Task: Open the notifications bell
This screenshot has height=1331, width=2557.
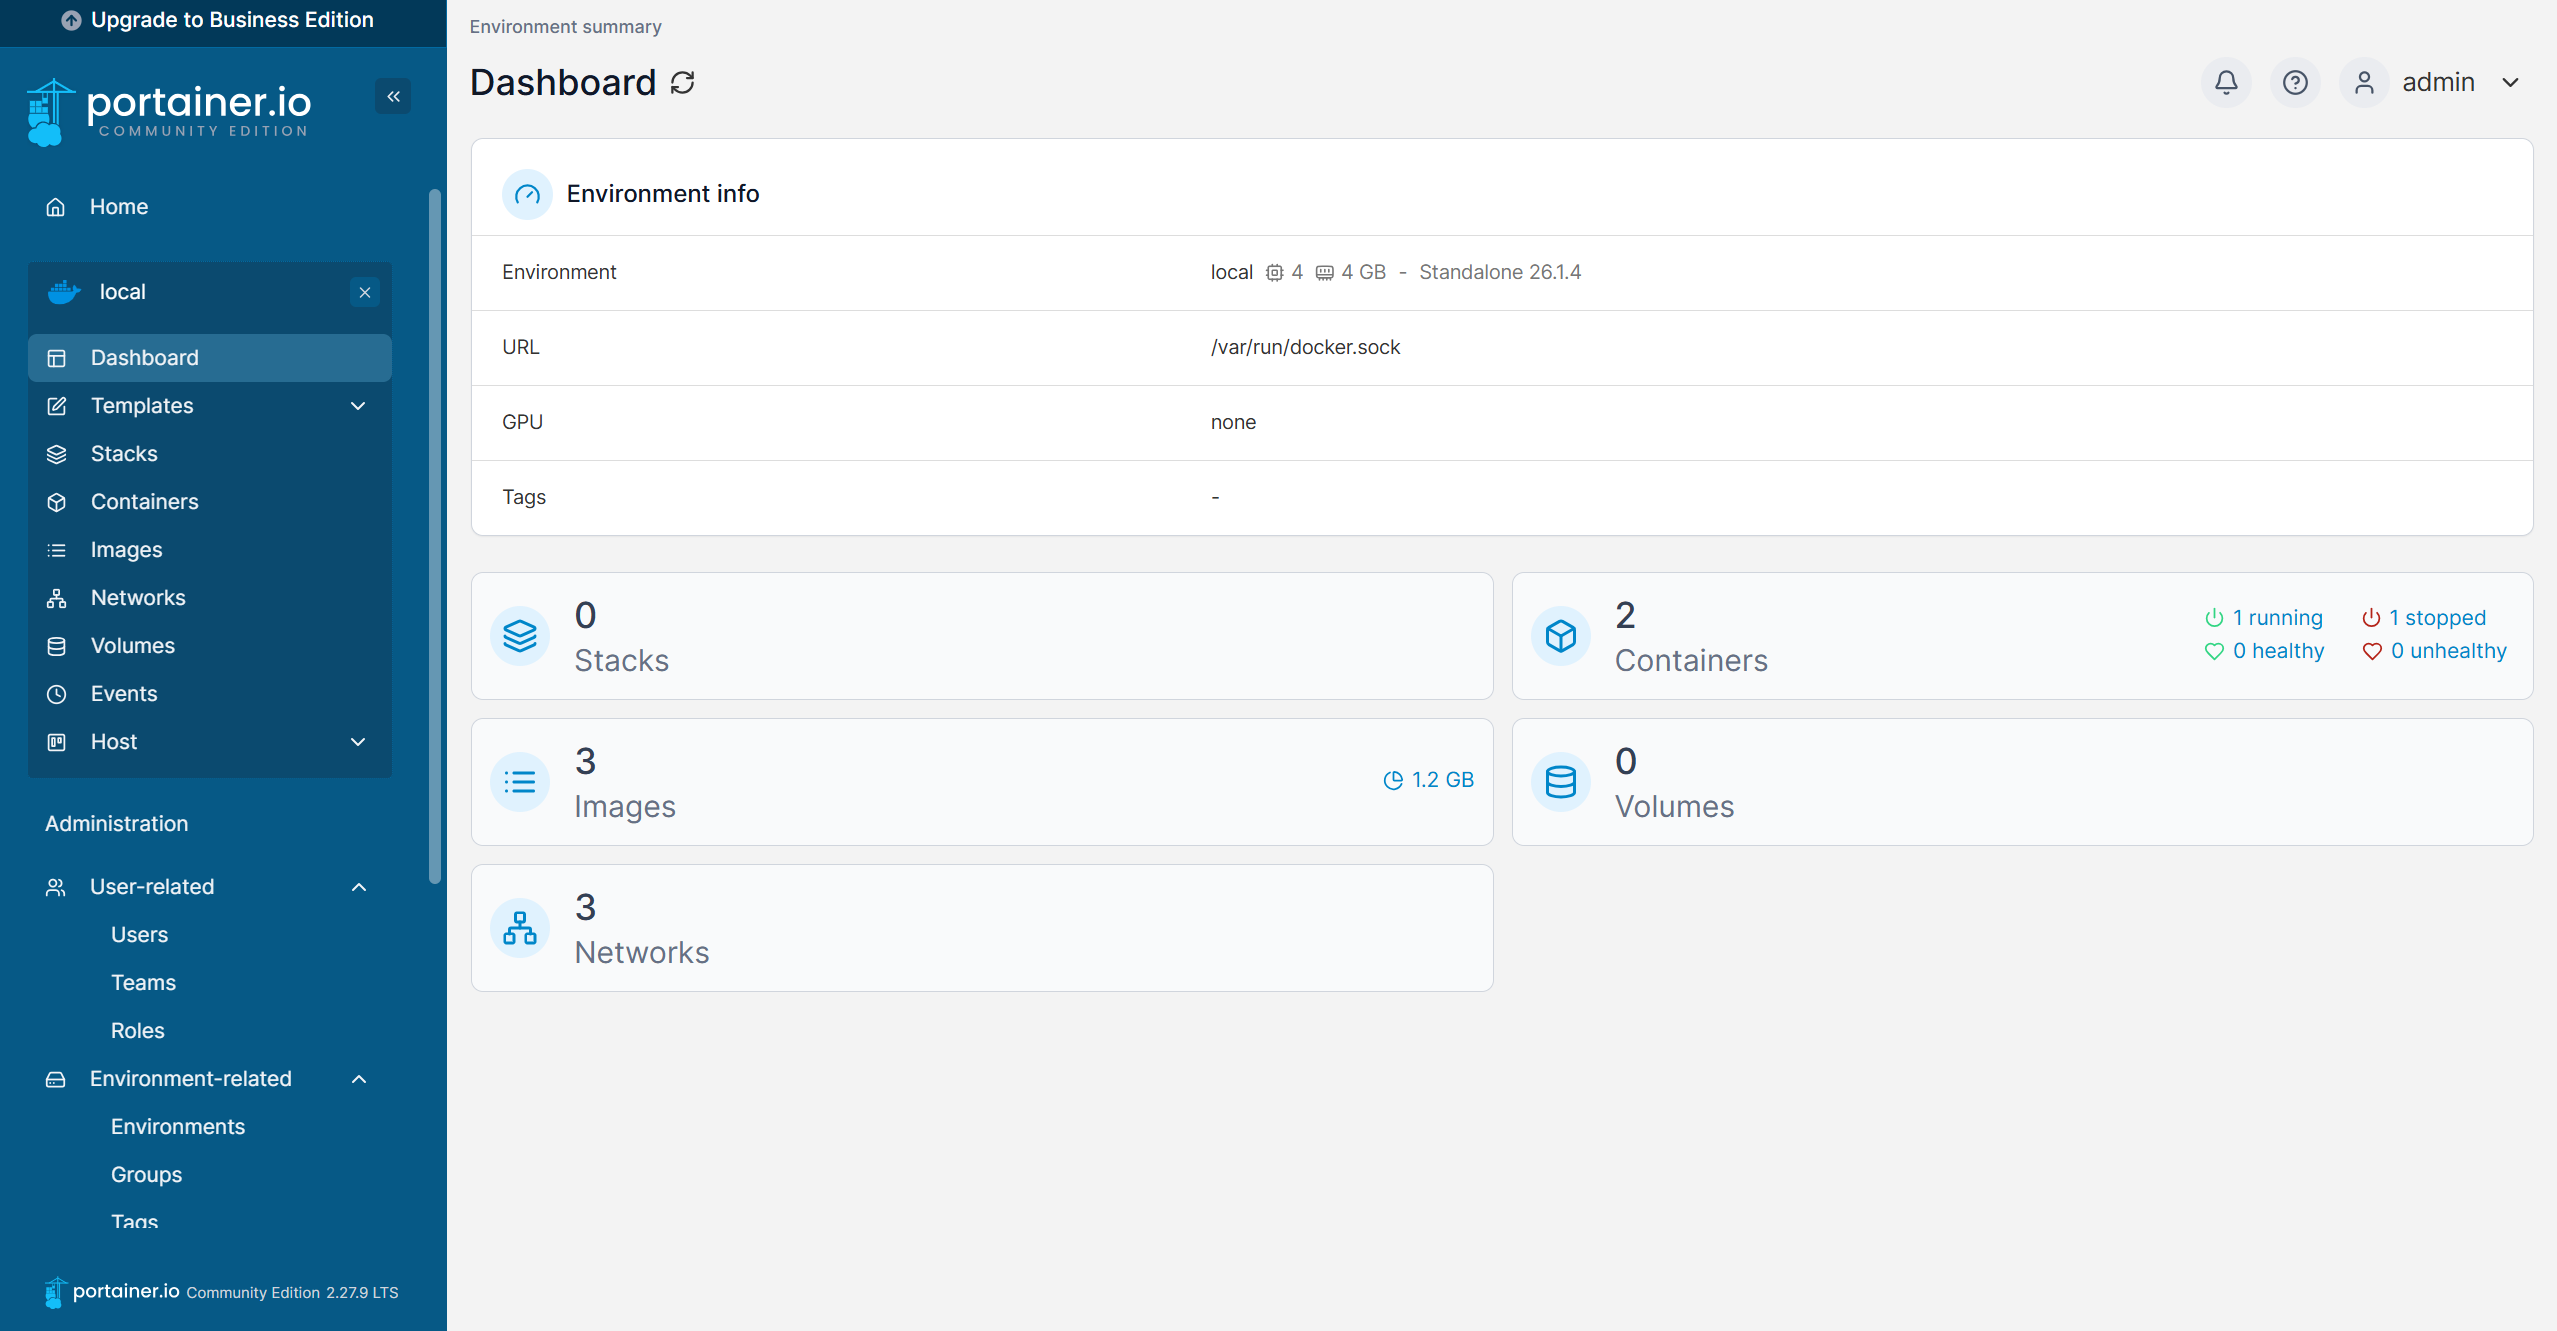Action: 2226,82
